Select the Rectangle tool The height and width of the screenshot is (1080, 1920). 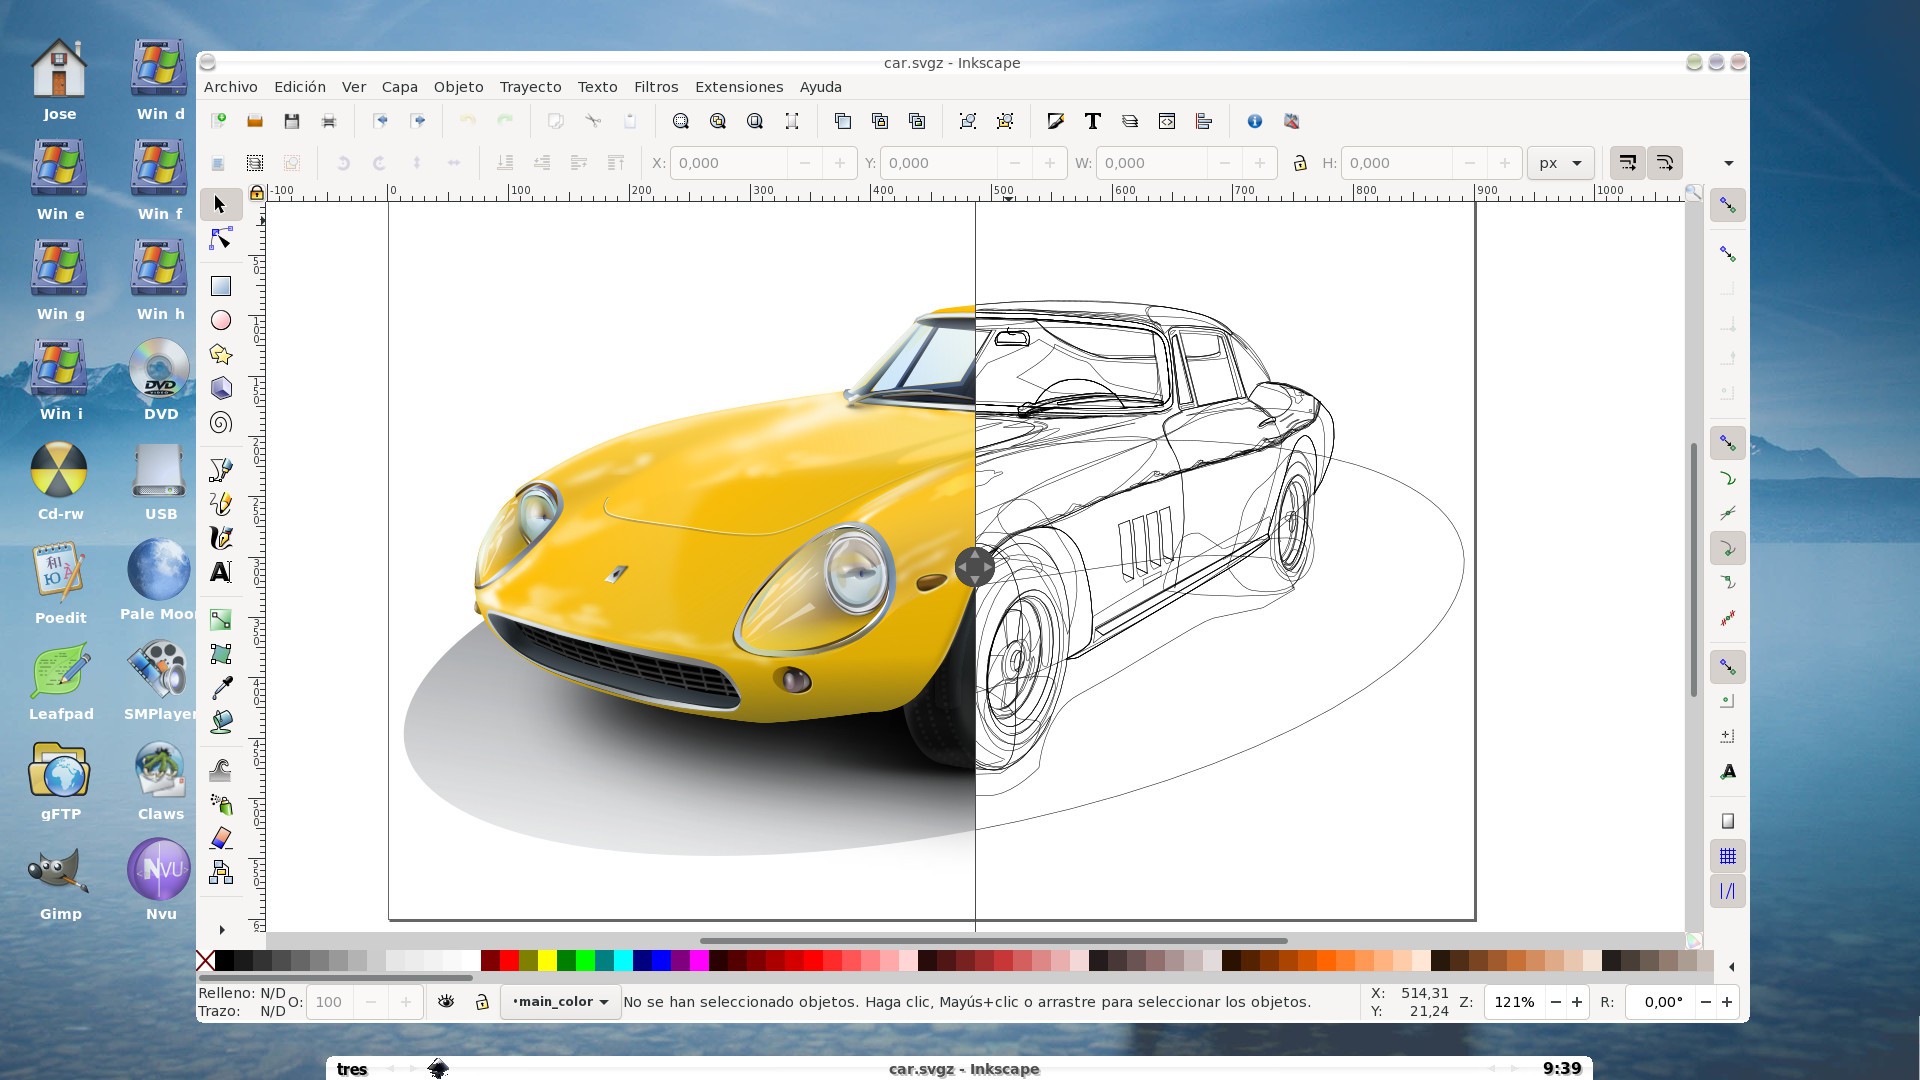[x=221, y=286]
